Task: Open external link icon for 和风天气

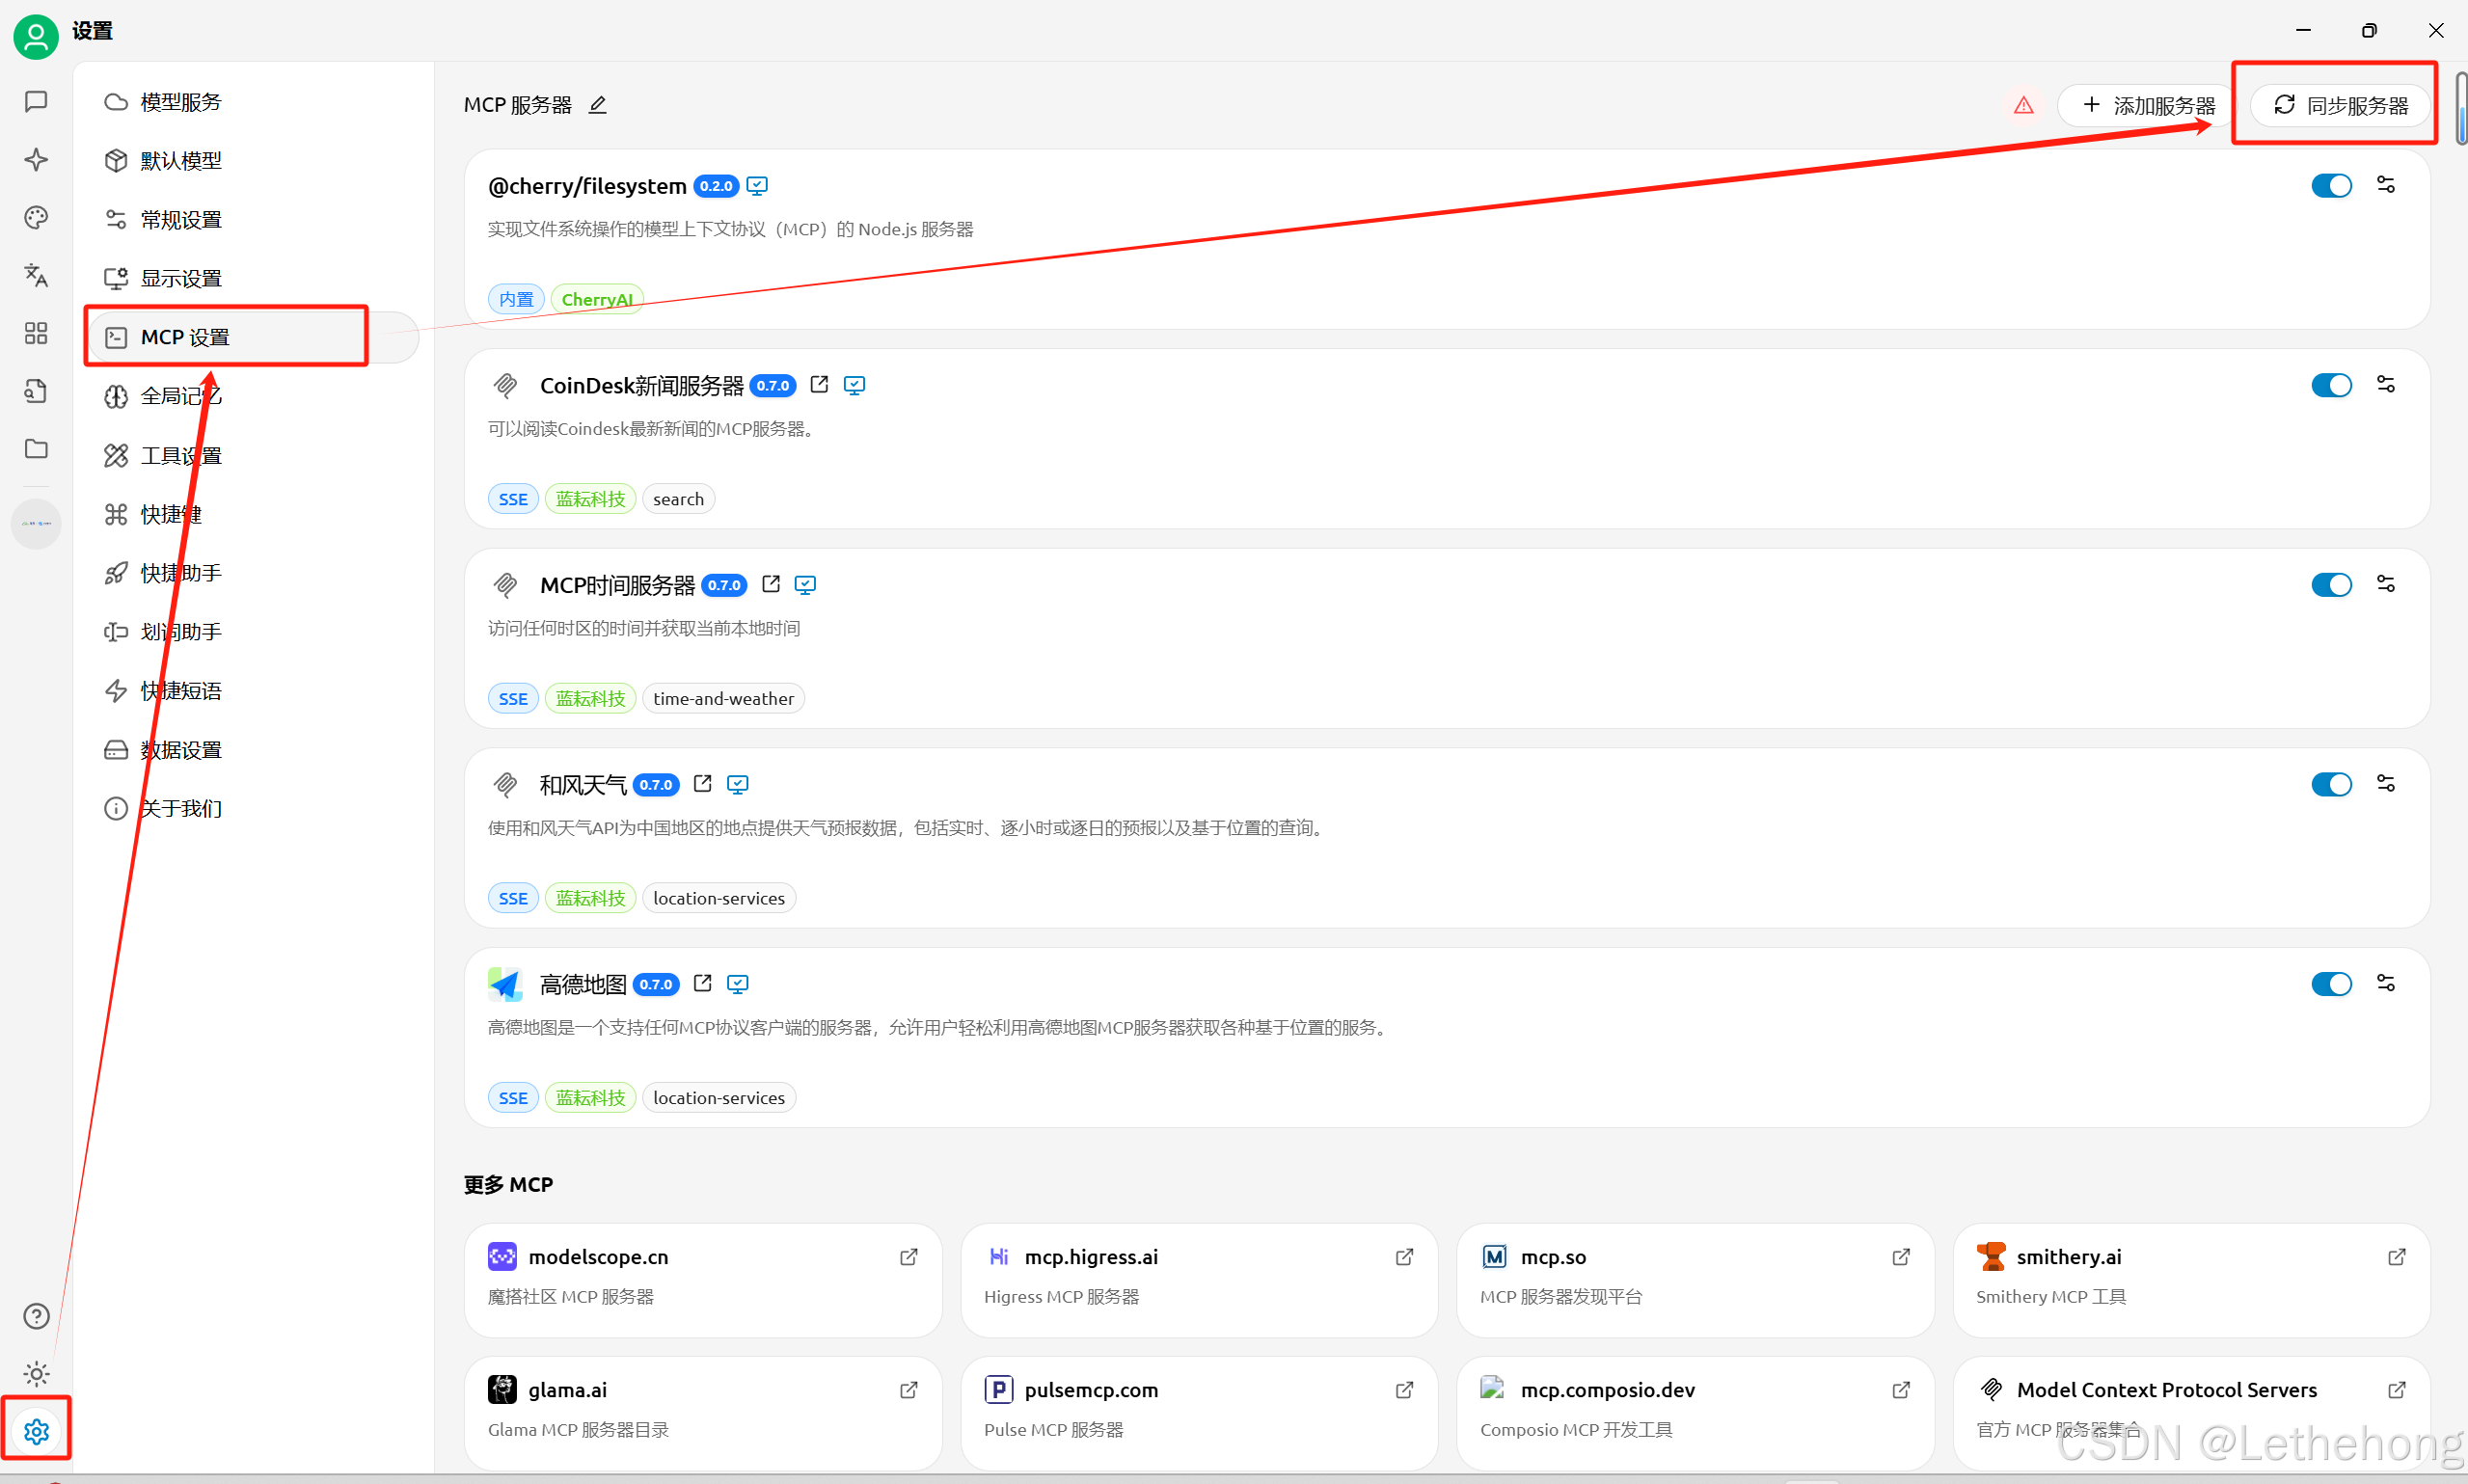Action: (x=703, y=784)
